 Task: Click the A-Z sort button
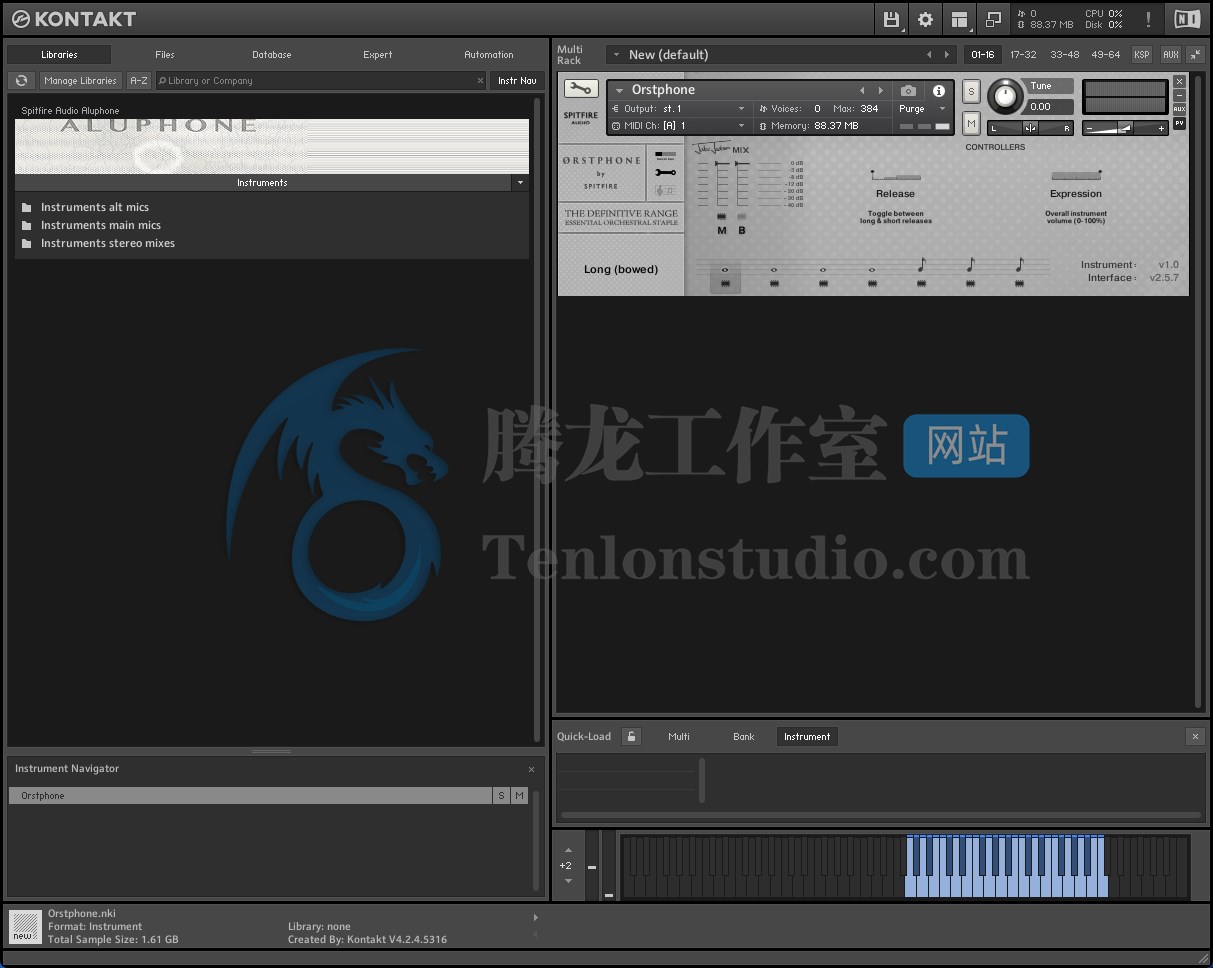[139, 81]
